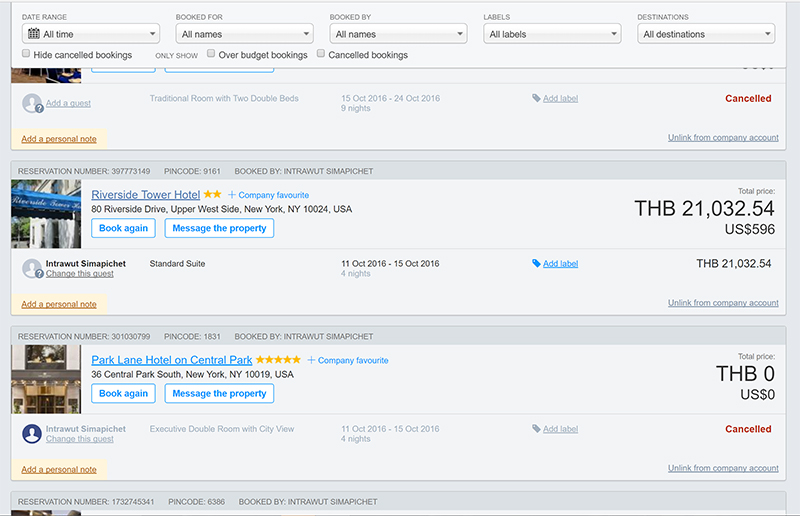Unlink Park Lane booking from company account
This screenshot has height=516, width=800.
[x=723, y=468]
